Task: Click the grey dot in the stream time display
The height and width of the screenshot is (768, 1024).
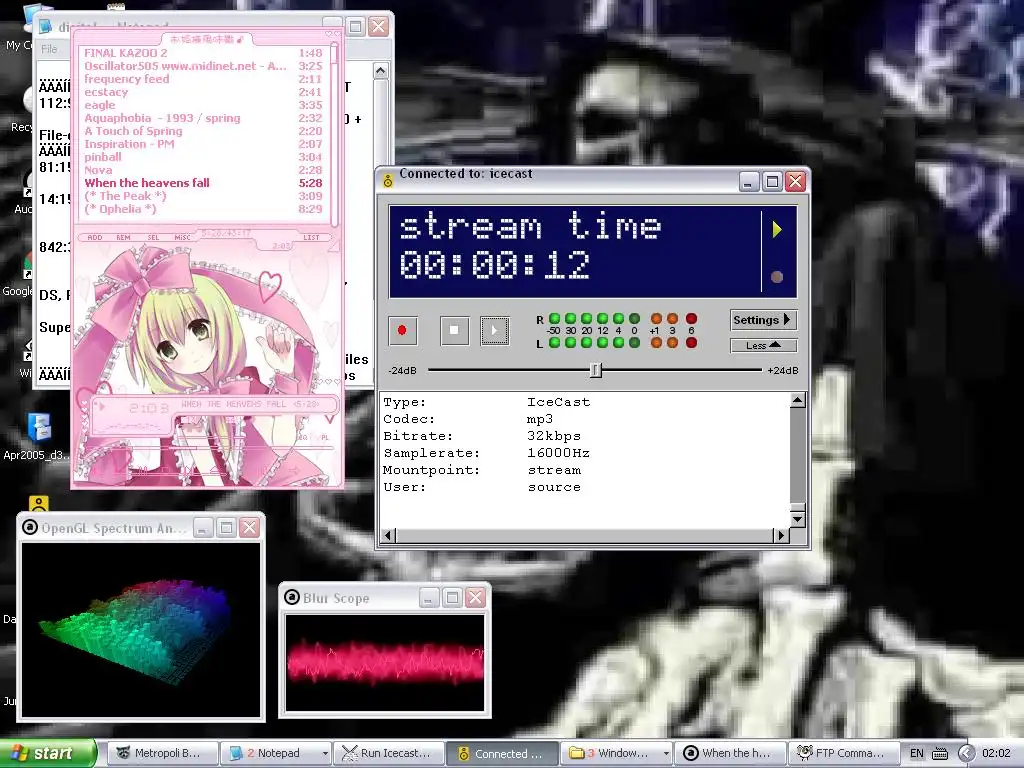Action: (776, 276)
